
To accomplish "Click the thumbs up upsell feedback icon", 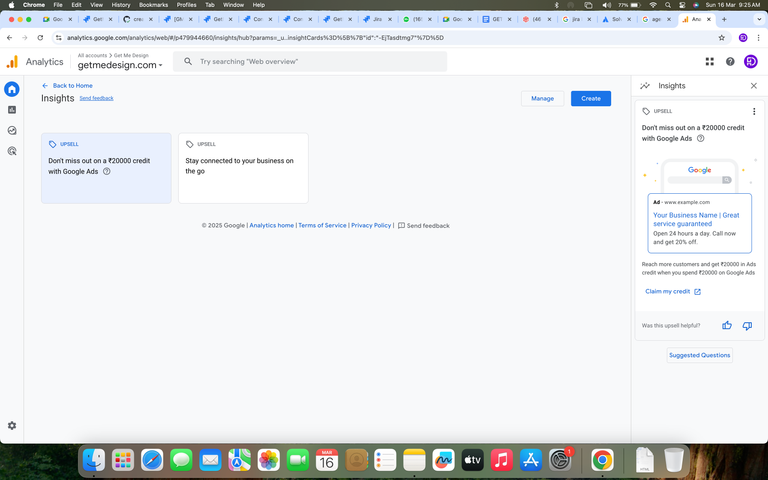I will pos(726,325).
